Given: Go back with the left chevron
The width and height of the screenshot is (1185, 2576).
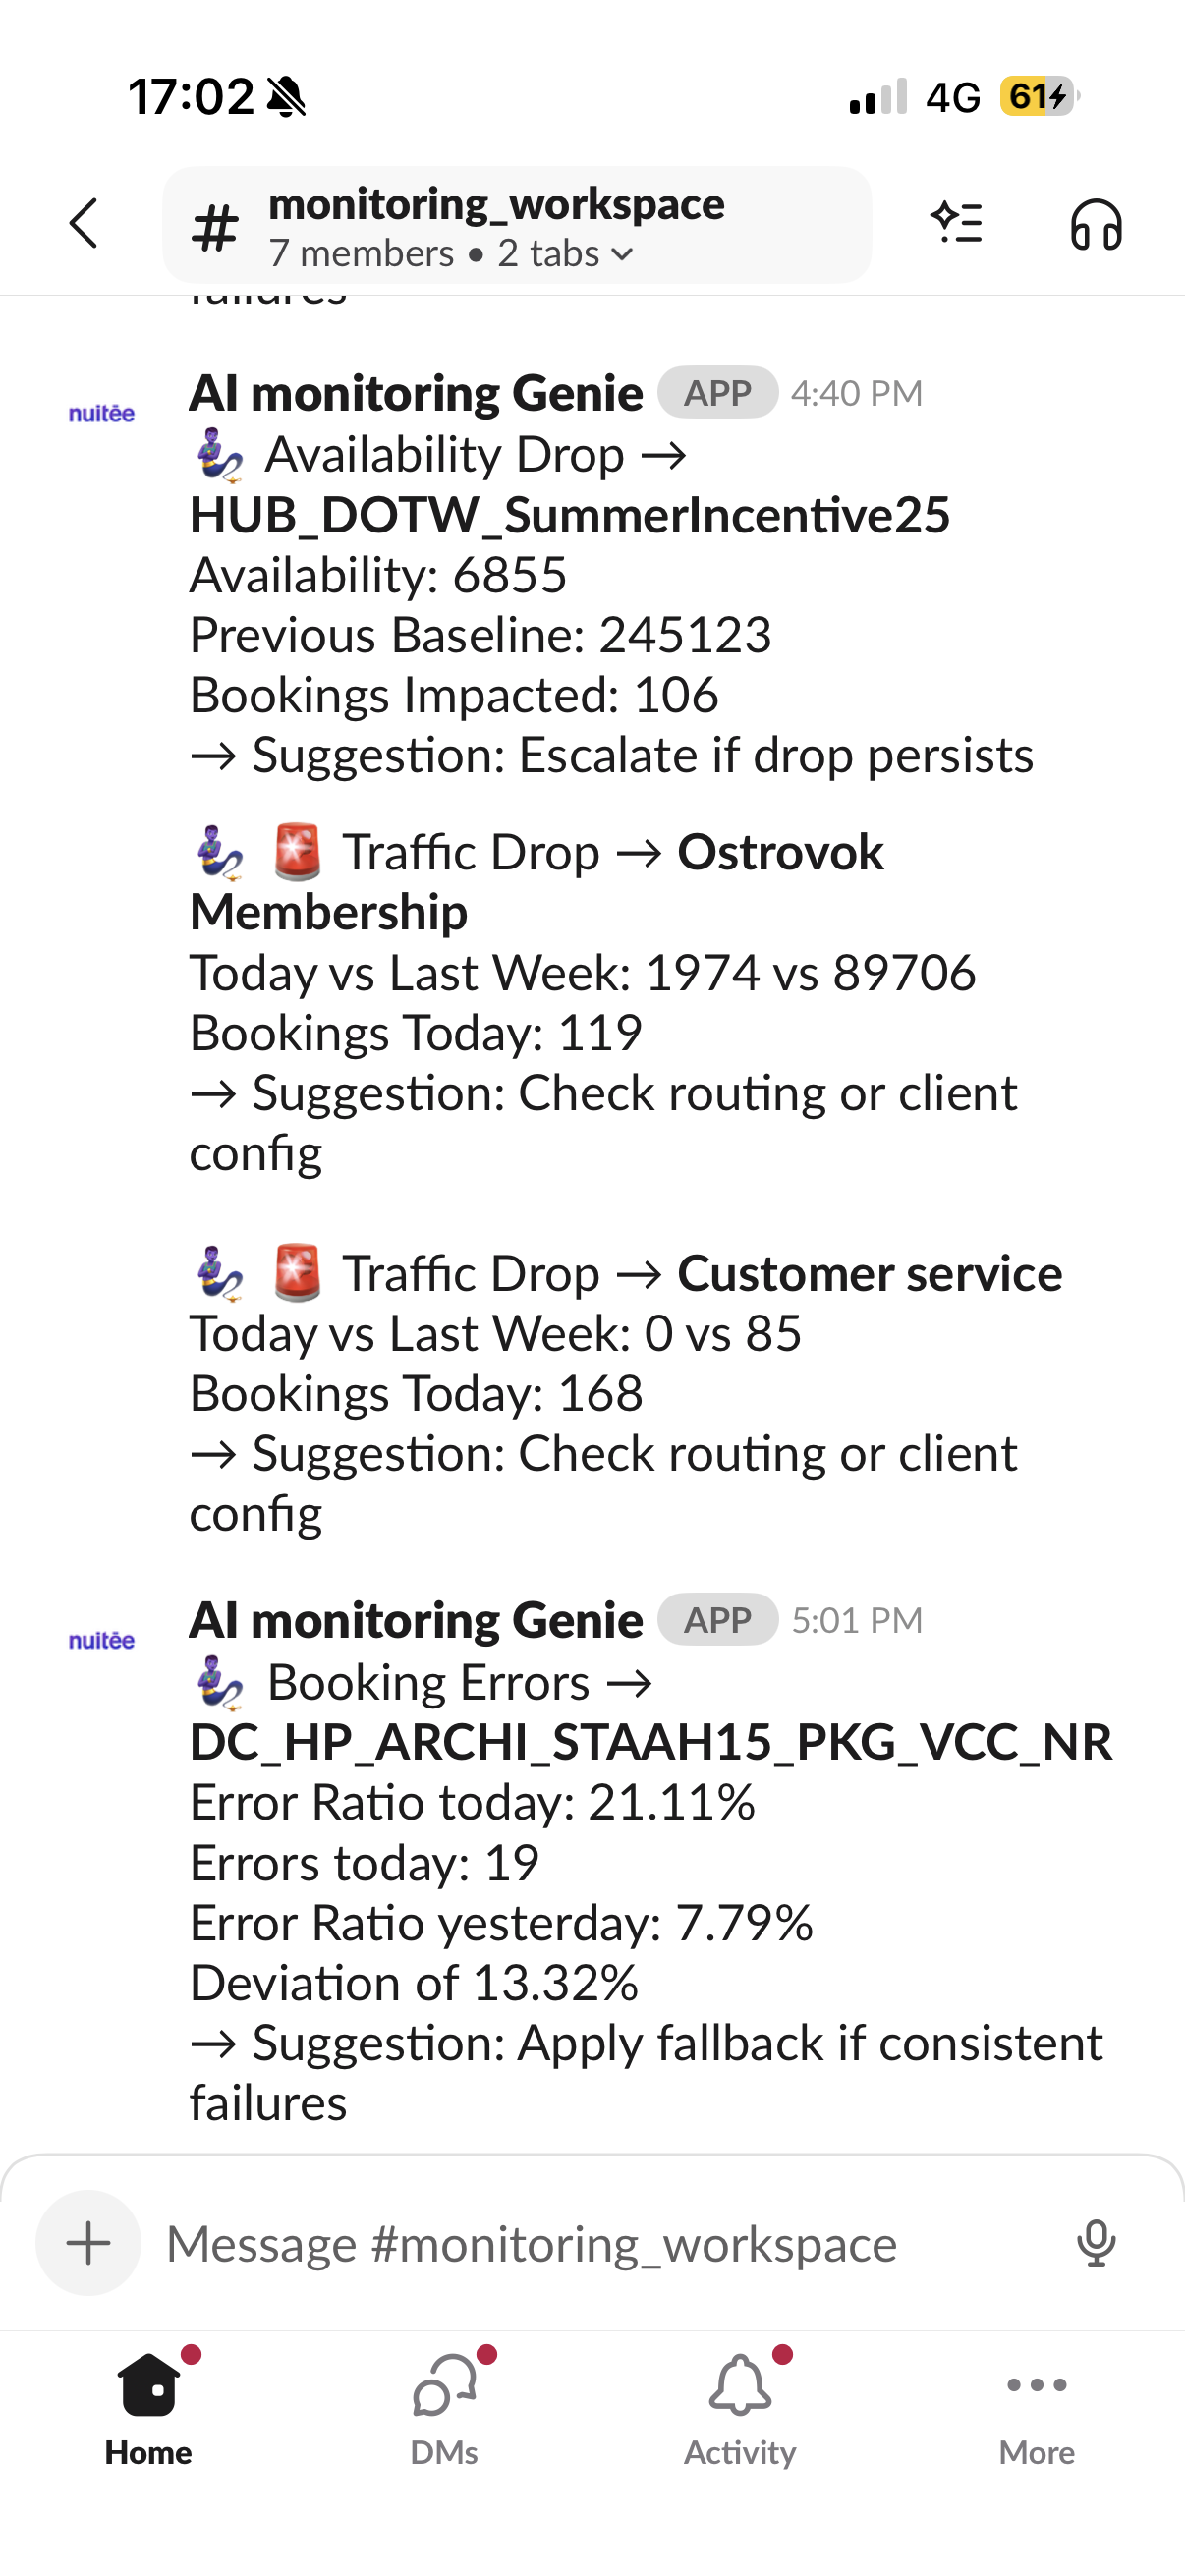Looking at the screenshot, I should point(84,223).
